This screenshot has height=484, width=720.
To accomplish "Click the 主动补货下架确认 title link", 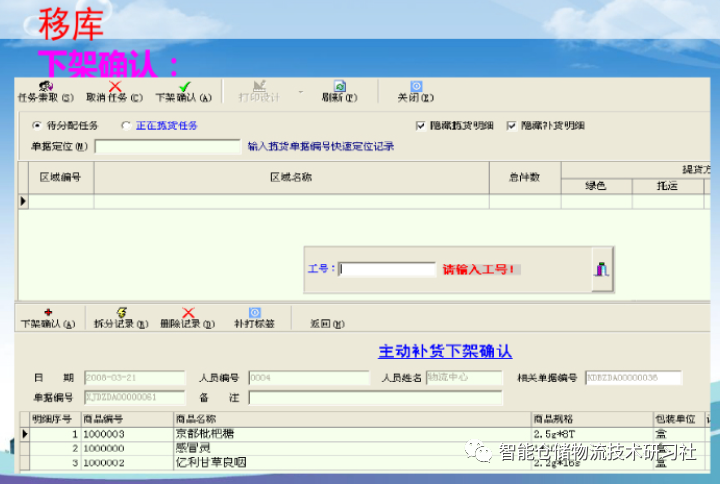I will (445, 351).
